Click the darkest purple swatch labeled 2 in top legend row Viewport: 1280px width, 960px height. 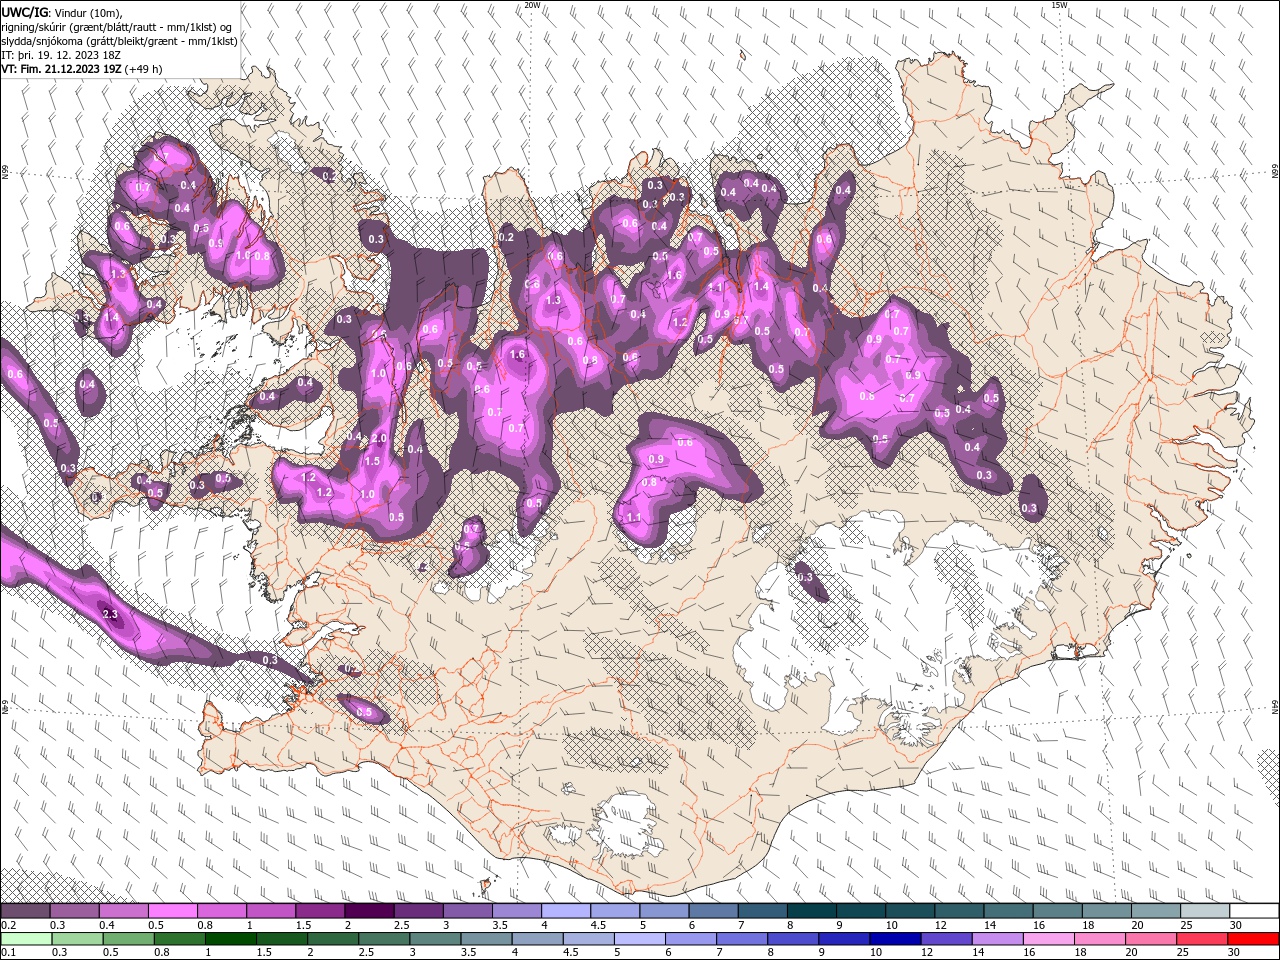(x=369, y=911)
